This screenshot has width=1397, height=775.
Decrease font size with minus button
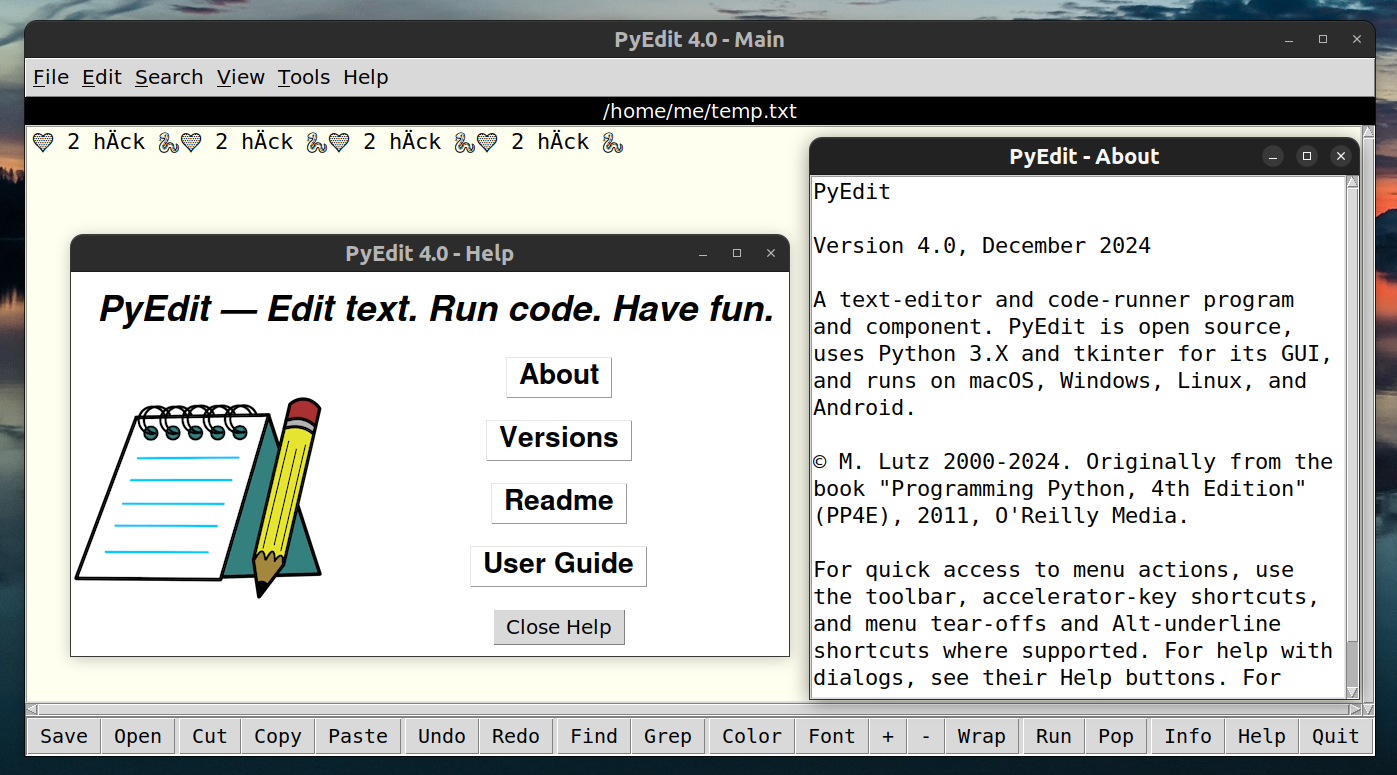click(926, 736)
